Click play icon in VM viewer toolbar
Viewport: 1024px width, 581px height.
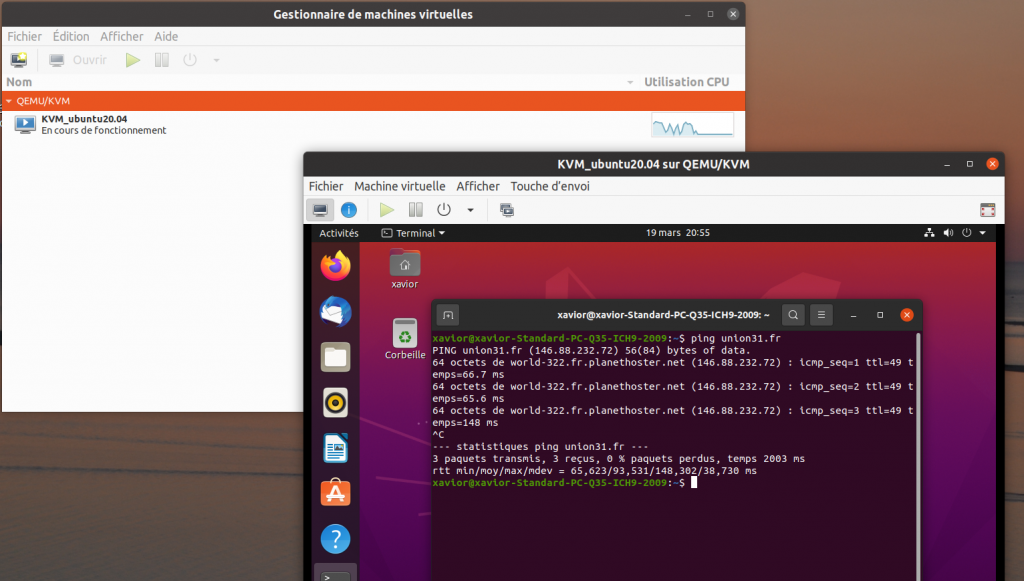[387, 210]
